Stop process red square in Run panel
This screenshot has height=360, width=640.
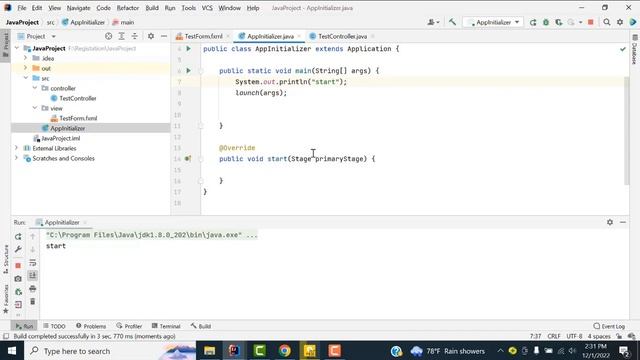(18, 266)
